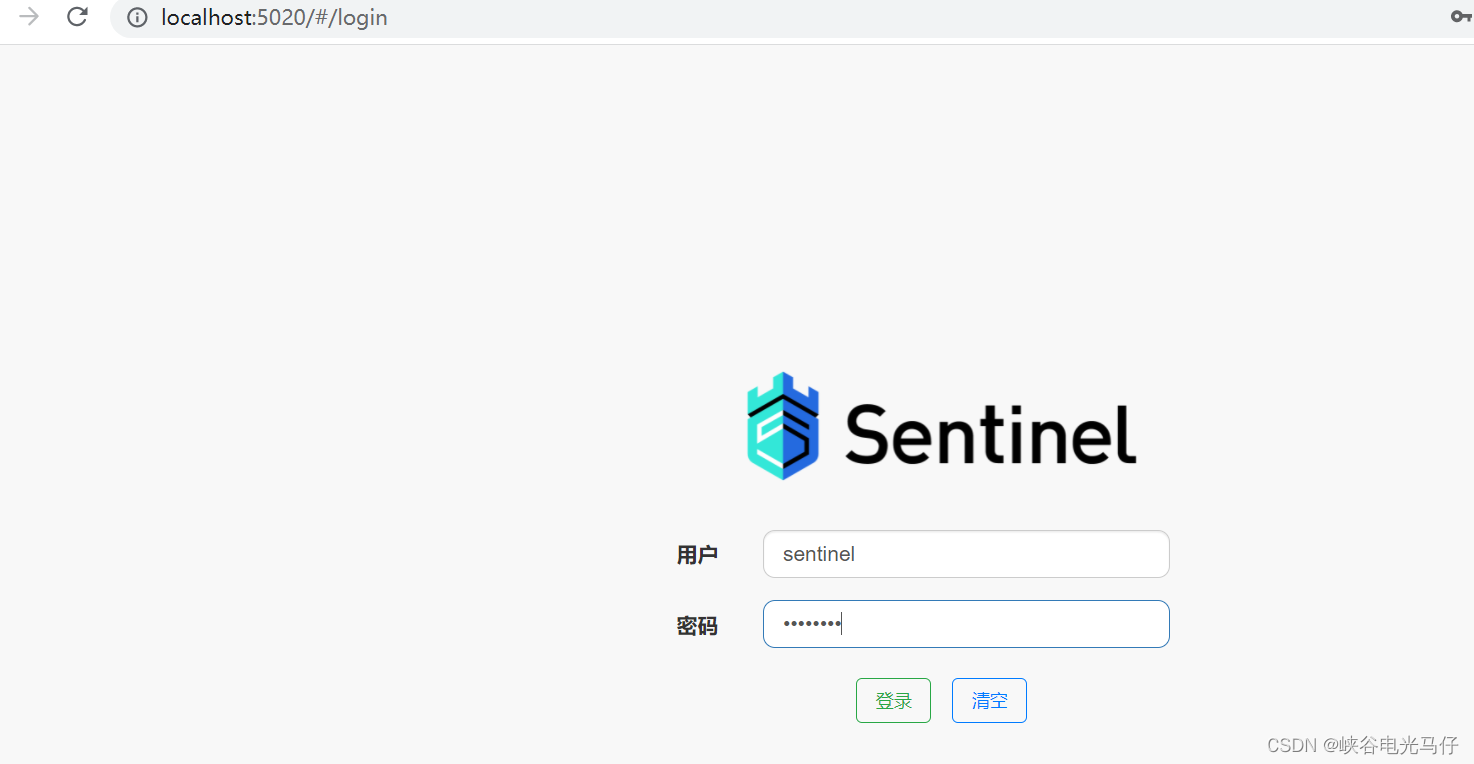
Task: Click the grayed forward navigation arrow
Action: coord(27,17)
